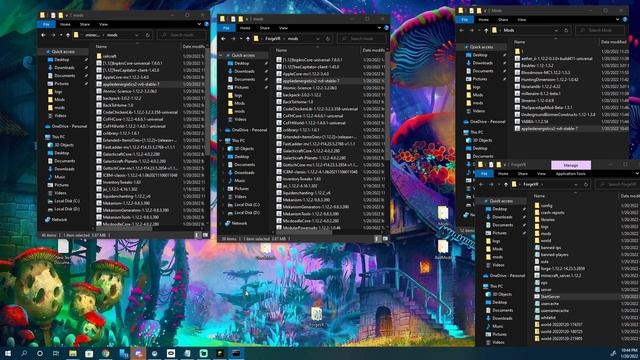Viewport: 640px width, 360px height.
Task: Go back in the ForgeVR mods window
Action: click(x=223, y=39)
